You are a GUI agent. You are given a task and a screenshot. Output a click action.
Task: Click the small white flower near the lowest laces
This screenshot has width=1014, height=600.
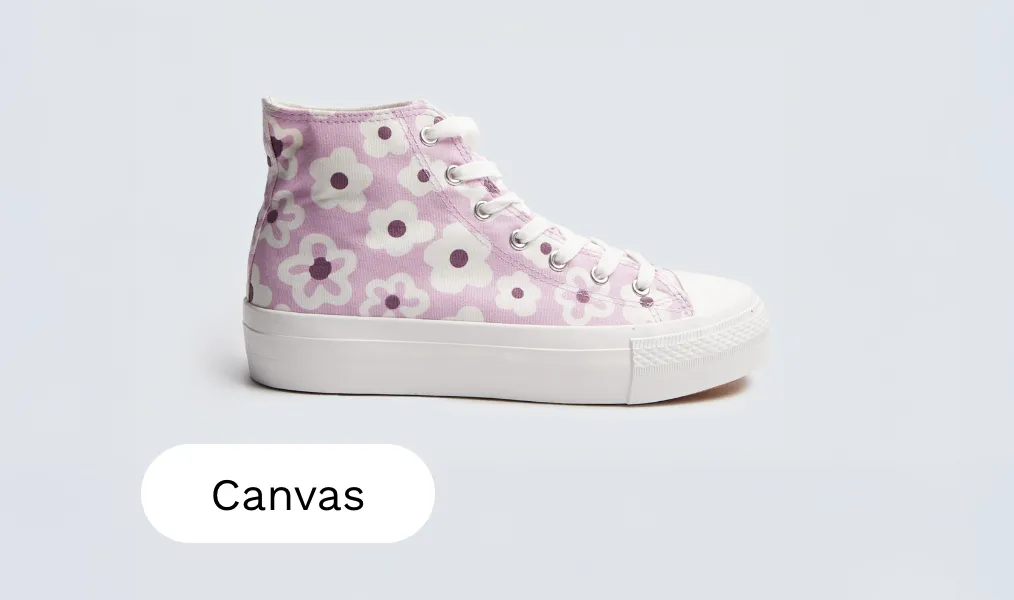[x=518, y=293]
